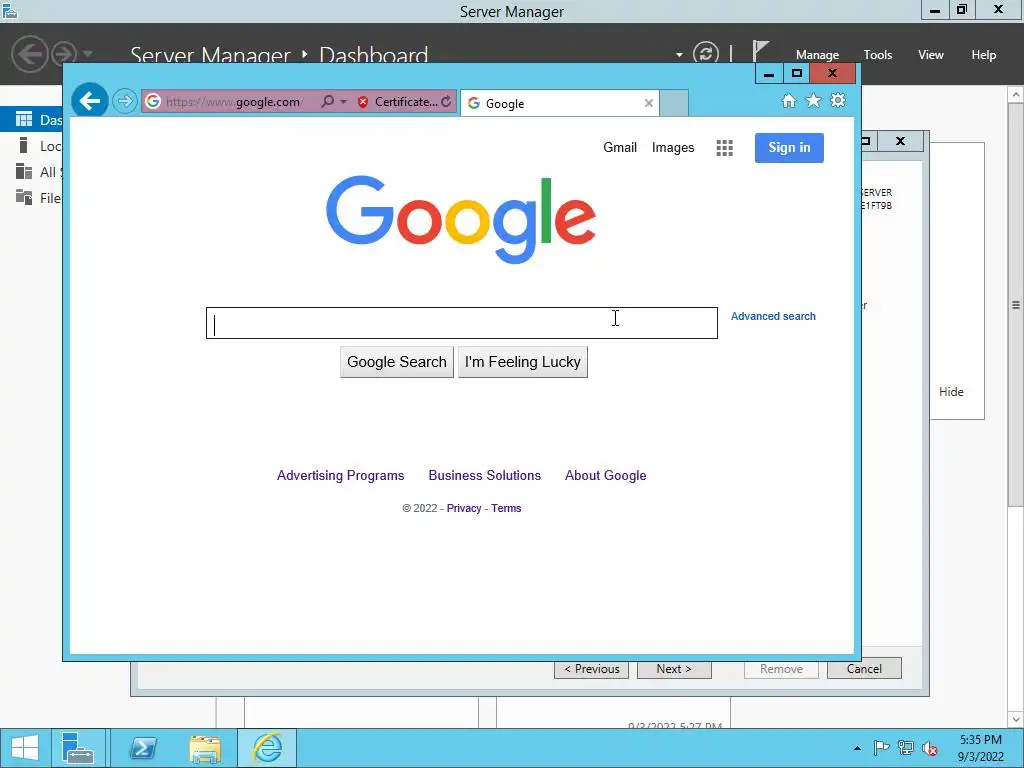Open the Manage menu
The image size is (1024, 768).
(817, 55)
